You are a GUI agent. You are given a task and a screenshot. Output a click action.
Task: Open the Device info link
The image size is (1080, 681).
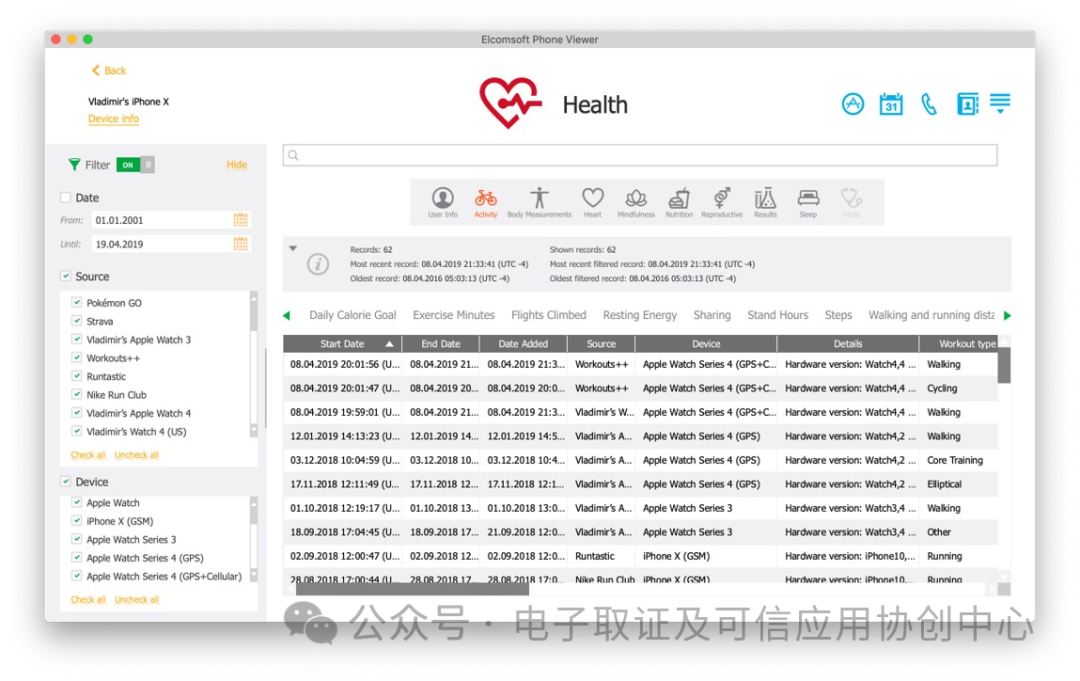114,118
